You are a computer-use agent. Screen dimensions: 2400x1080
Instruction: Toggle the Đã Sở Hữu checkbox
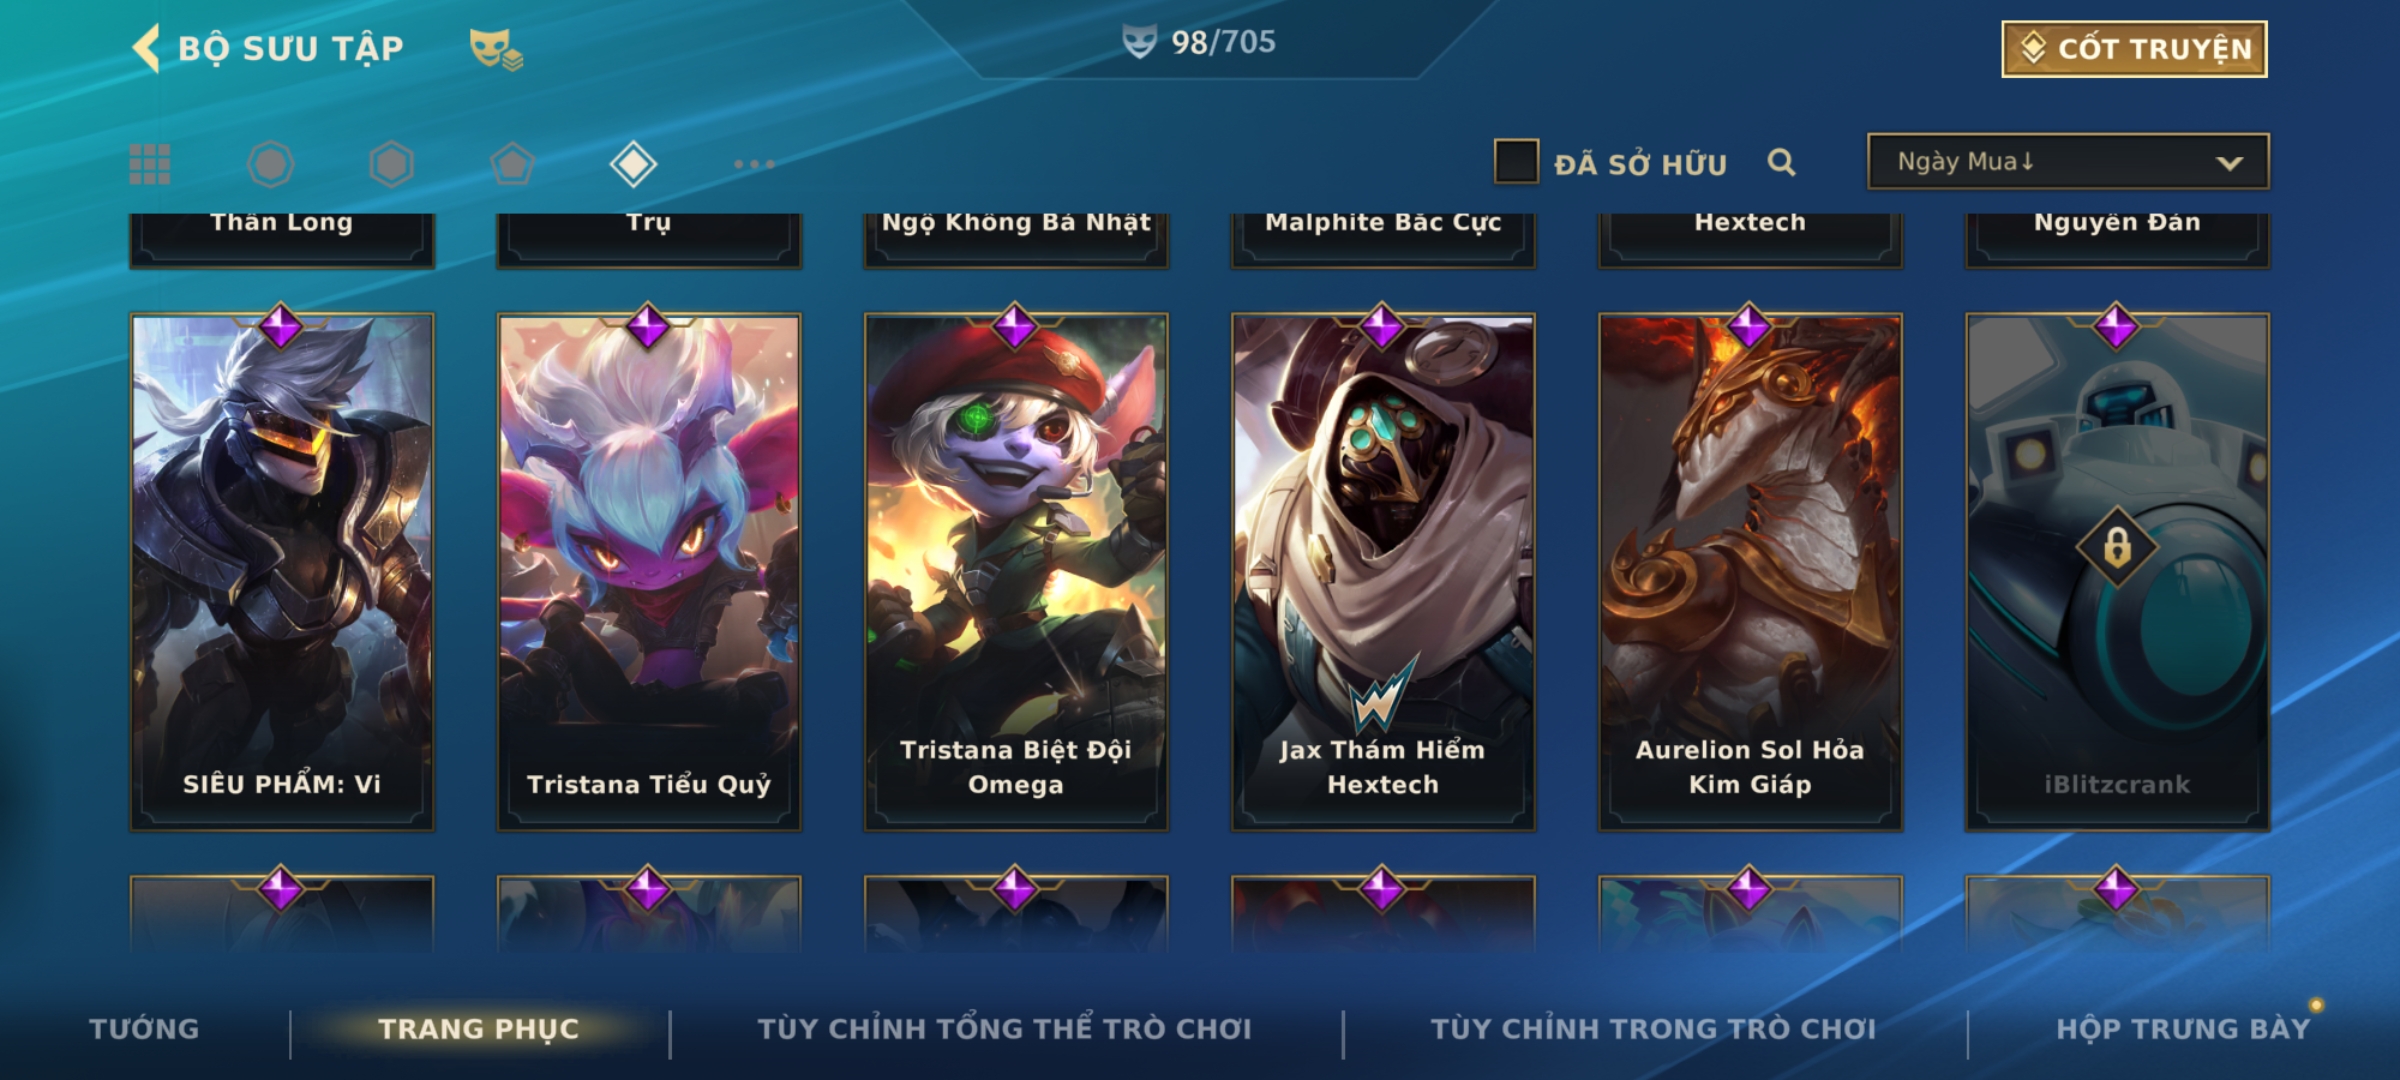point(1516,161)
